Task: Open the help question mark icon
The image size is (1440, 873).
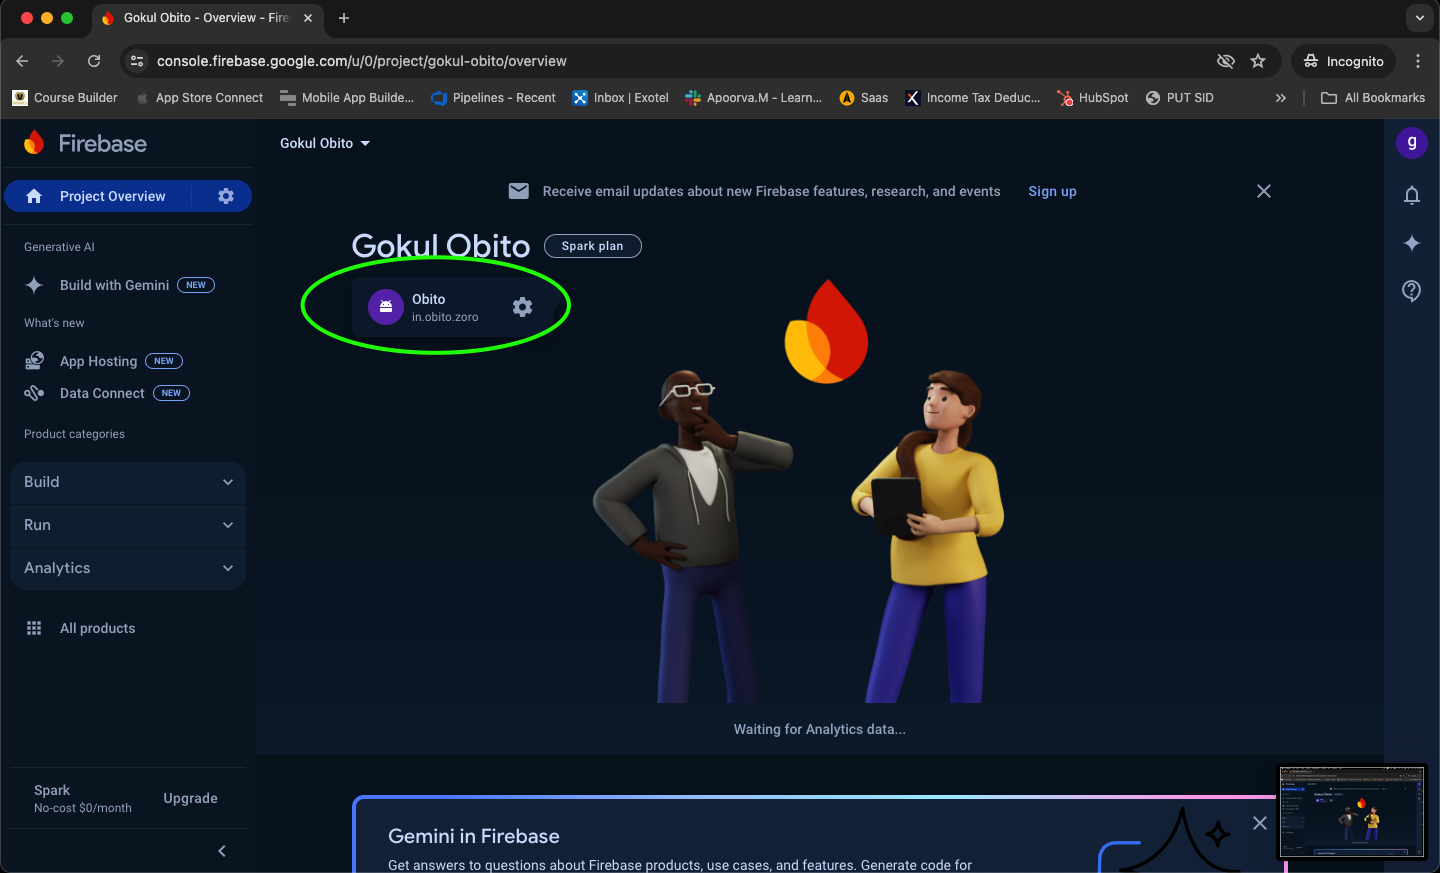Action: [x=1411, y=291]
